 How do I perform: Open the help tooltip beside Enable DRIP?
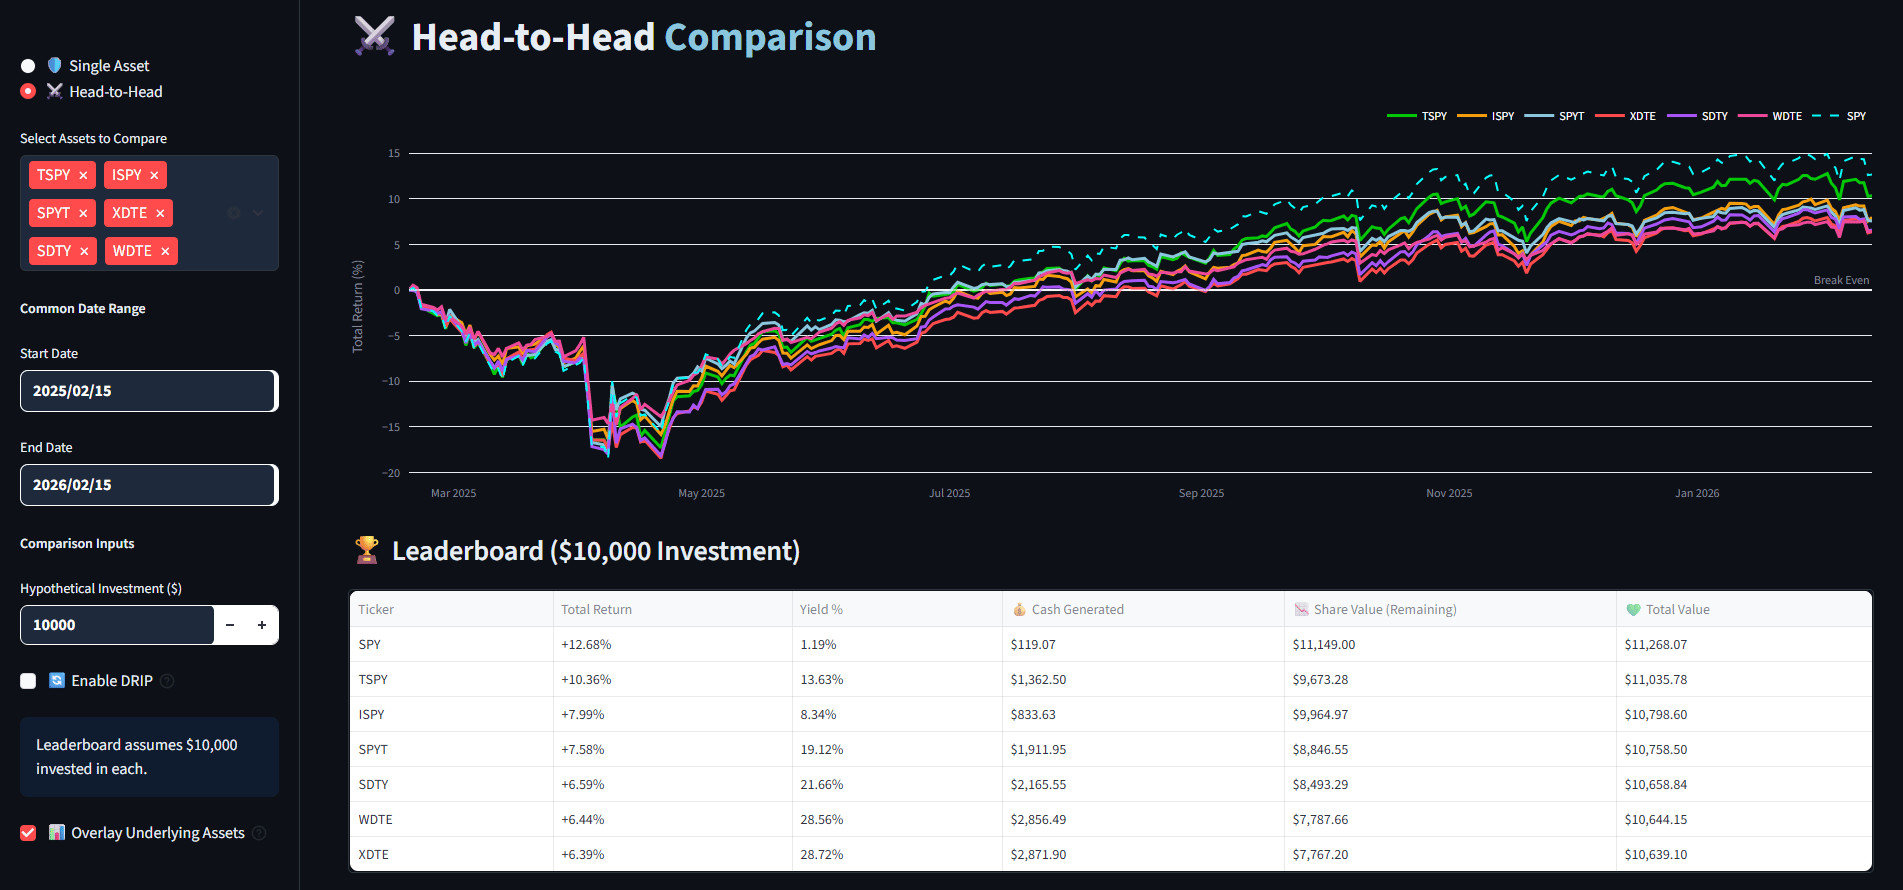click(x=167, y=681)
